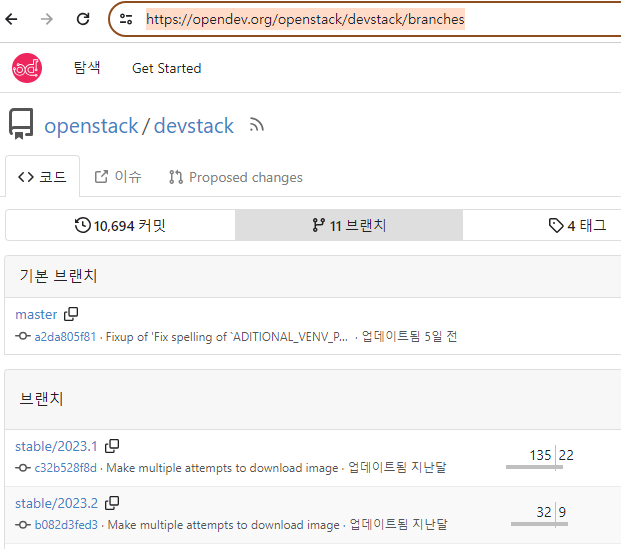Open commit b082d3fed3
Screen dimensions: 621x549
(66, 525)
